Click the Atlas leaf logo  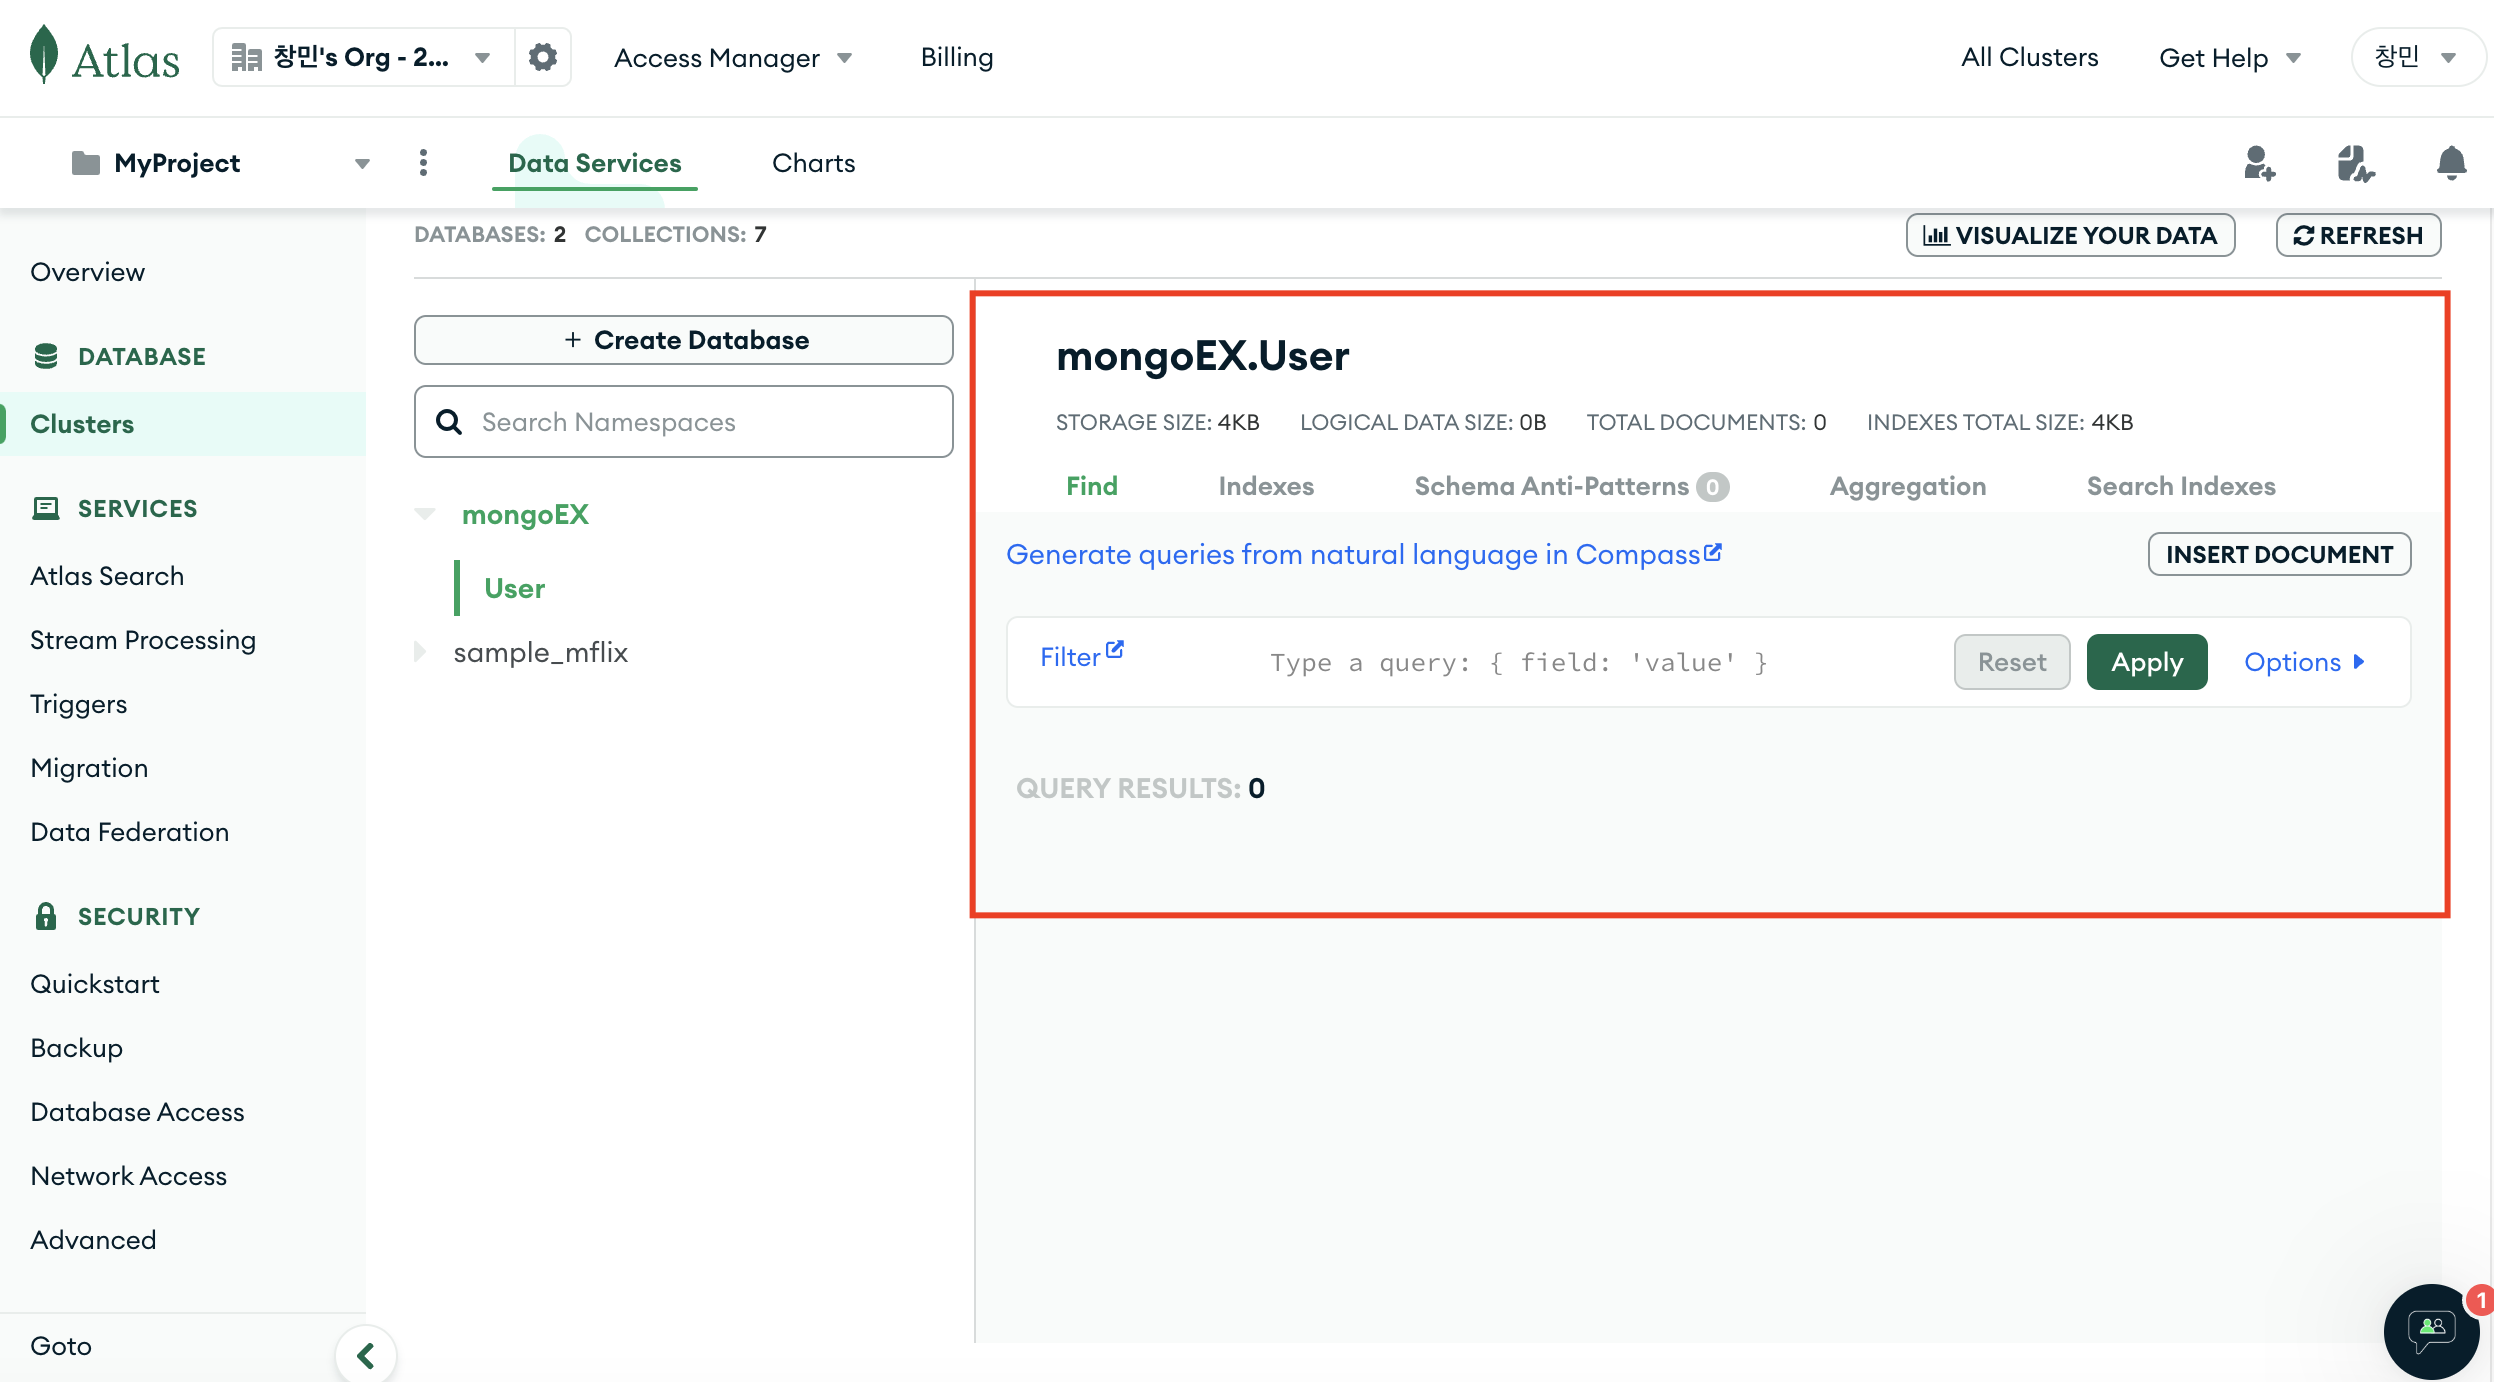tap(44, 56)
